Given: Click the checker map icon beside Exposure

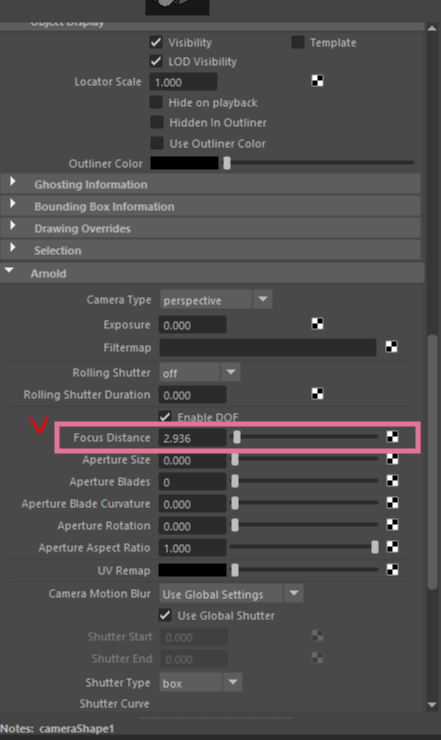Looking at the screenshot, I should coord(318,324).
